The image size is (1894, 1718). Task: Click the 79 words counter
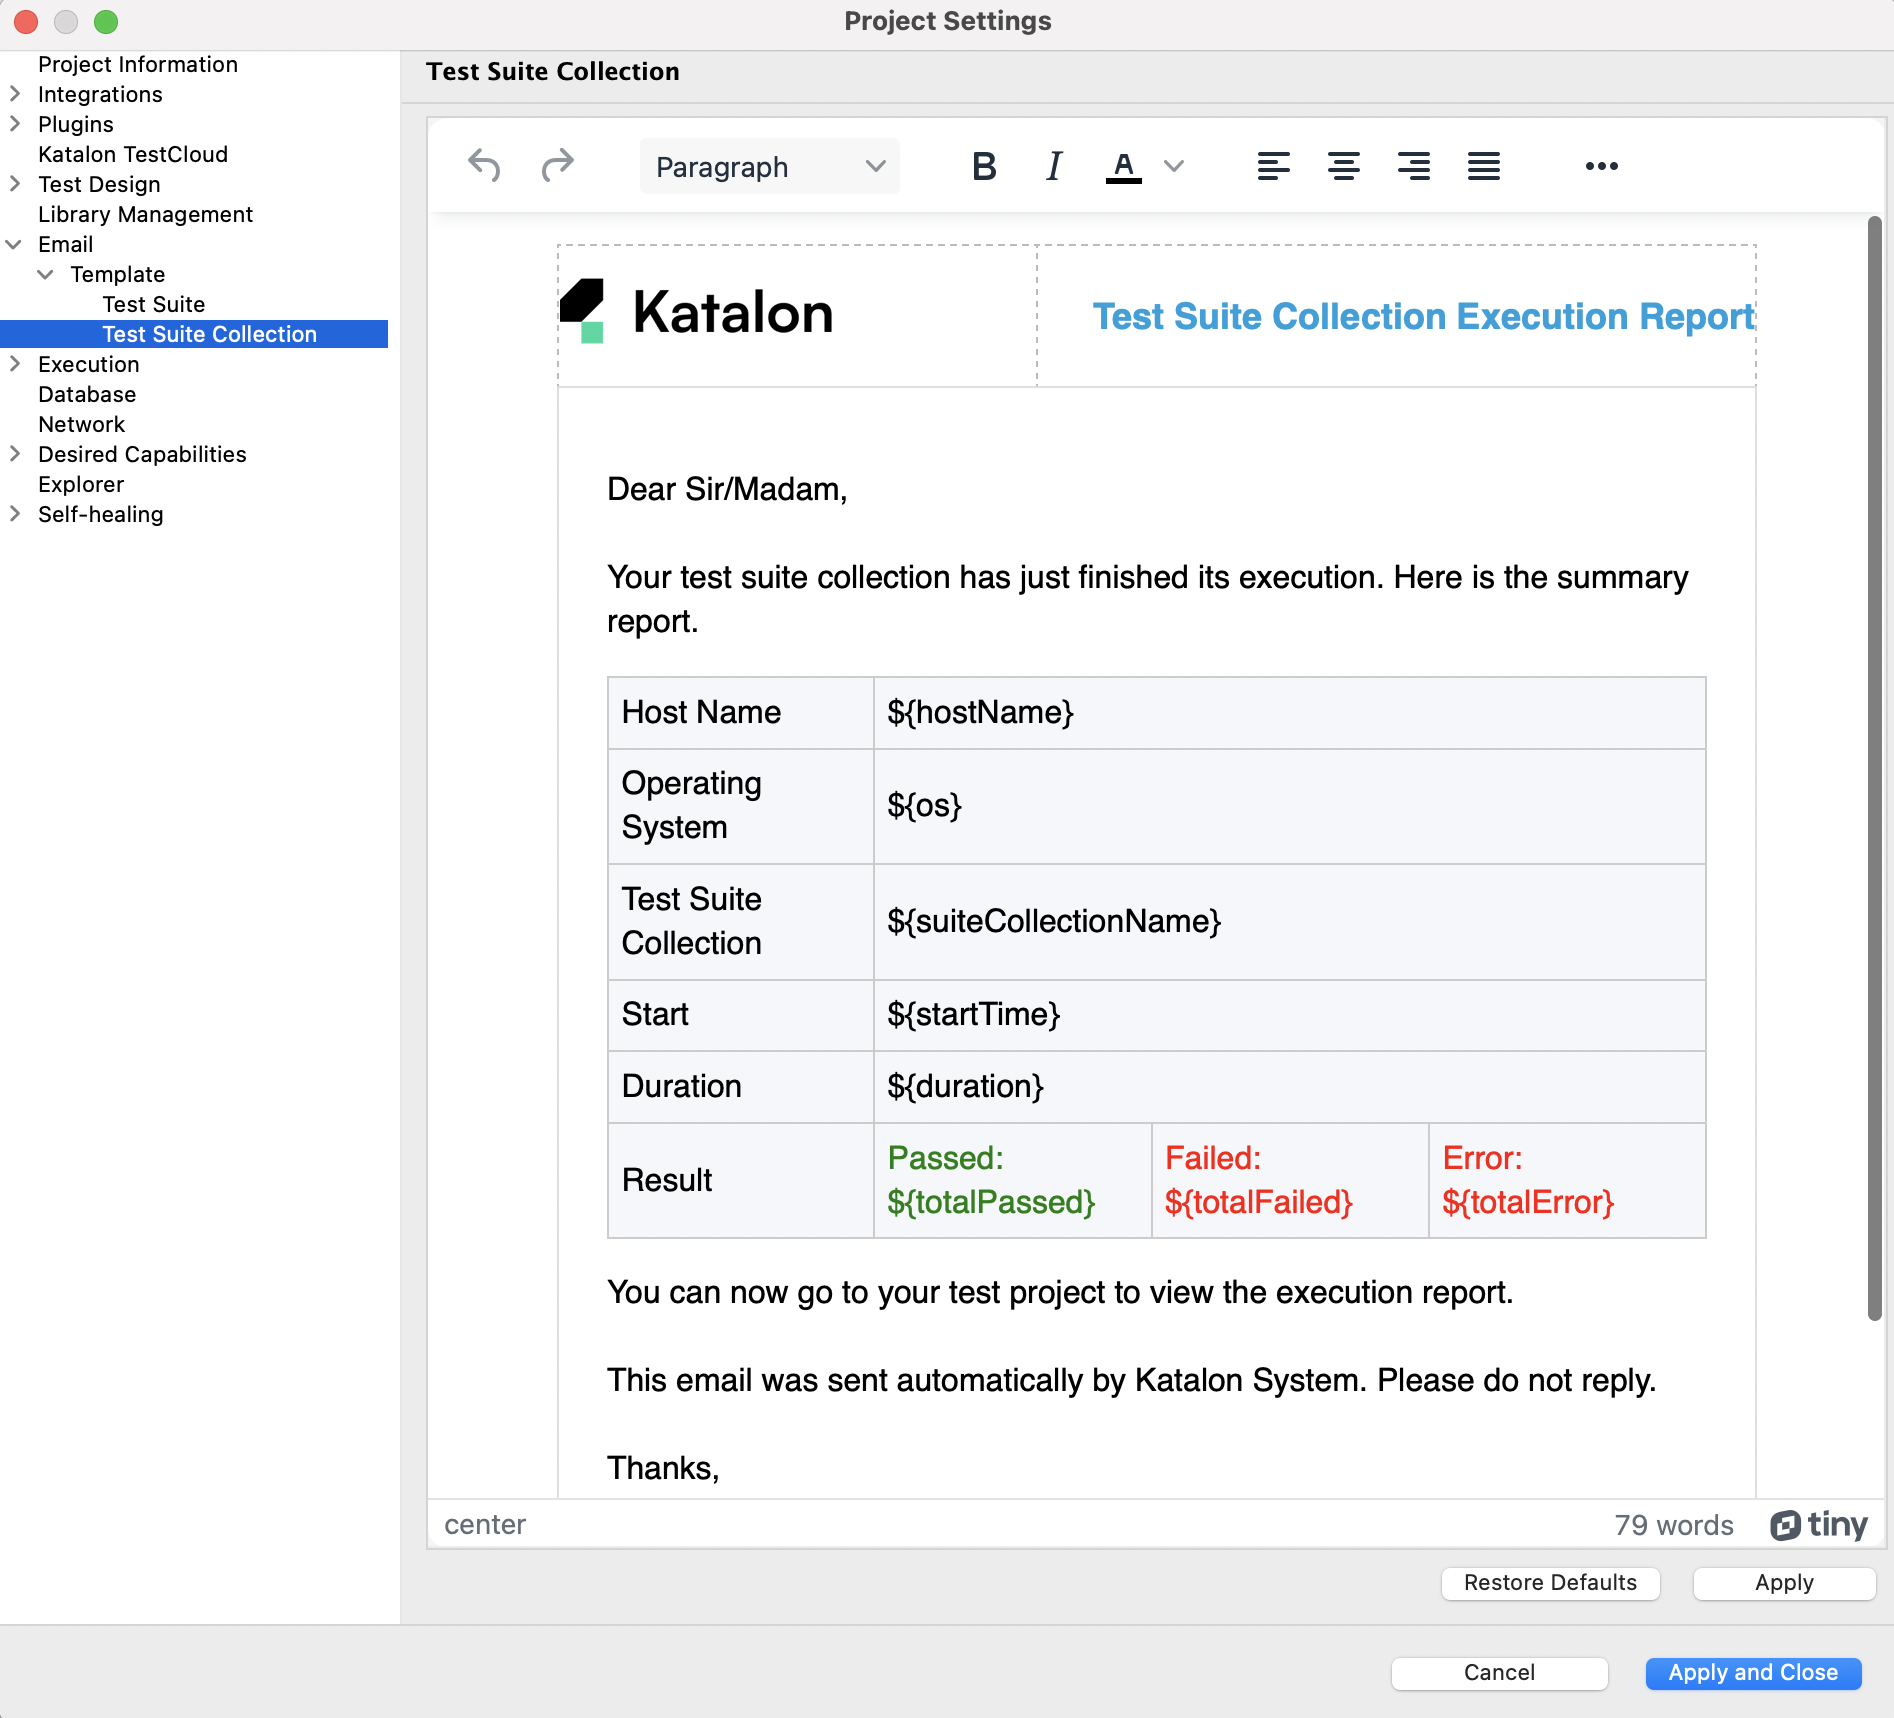tap(1674, 1524)
